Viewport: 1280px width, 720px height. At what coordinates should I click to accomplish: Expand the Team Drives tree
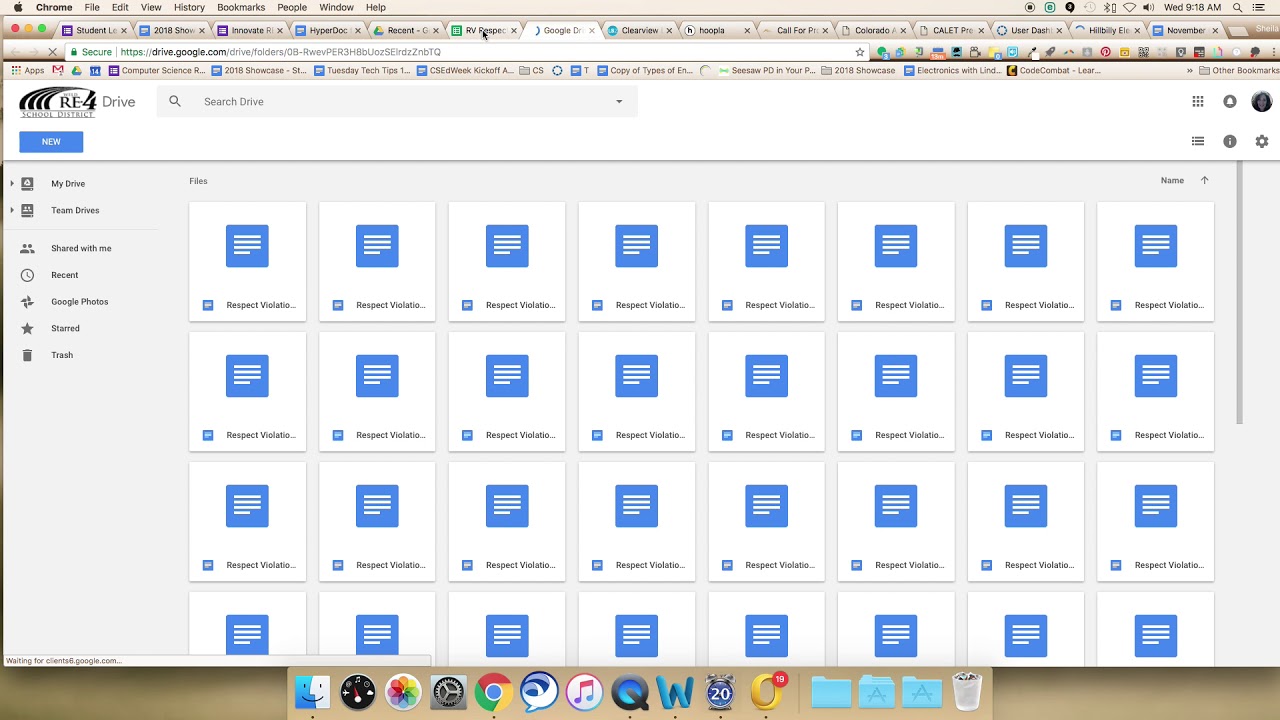pos(12,210)
